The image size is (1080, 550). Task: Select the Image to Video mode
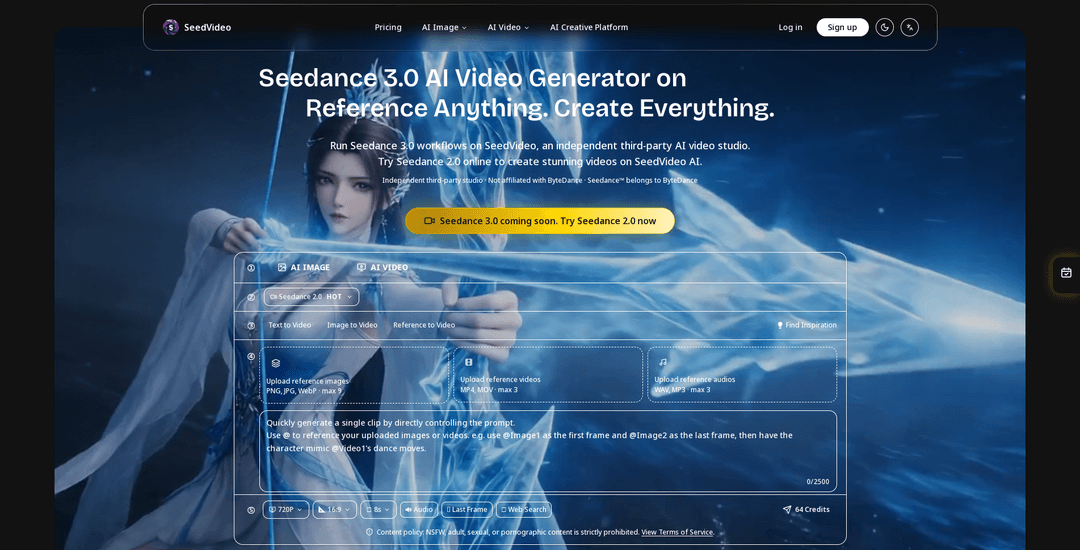352,325
